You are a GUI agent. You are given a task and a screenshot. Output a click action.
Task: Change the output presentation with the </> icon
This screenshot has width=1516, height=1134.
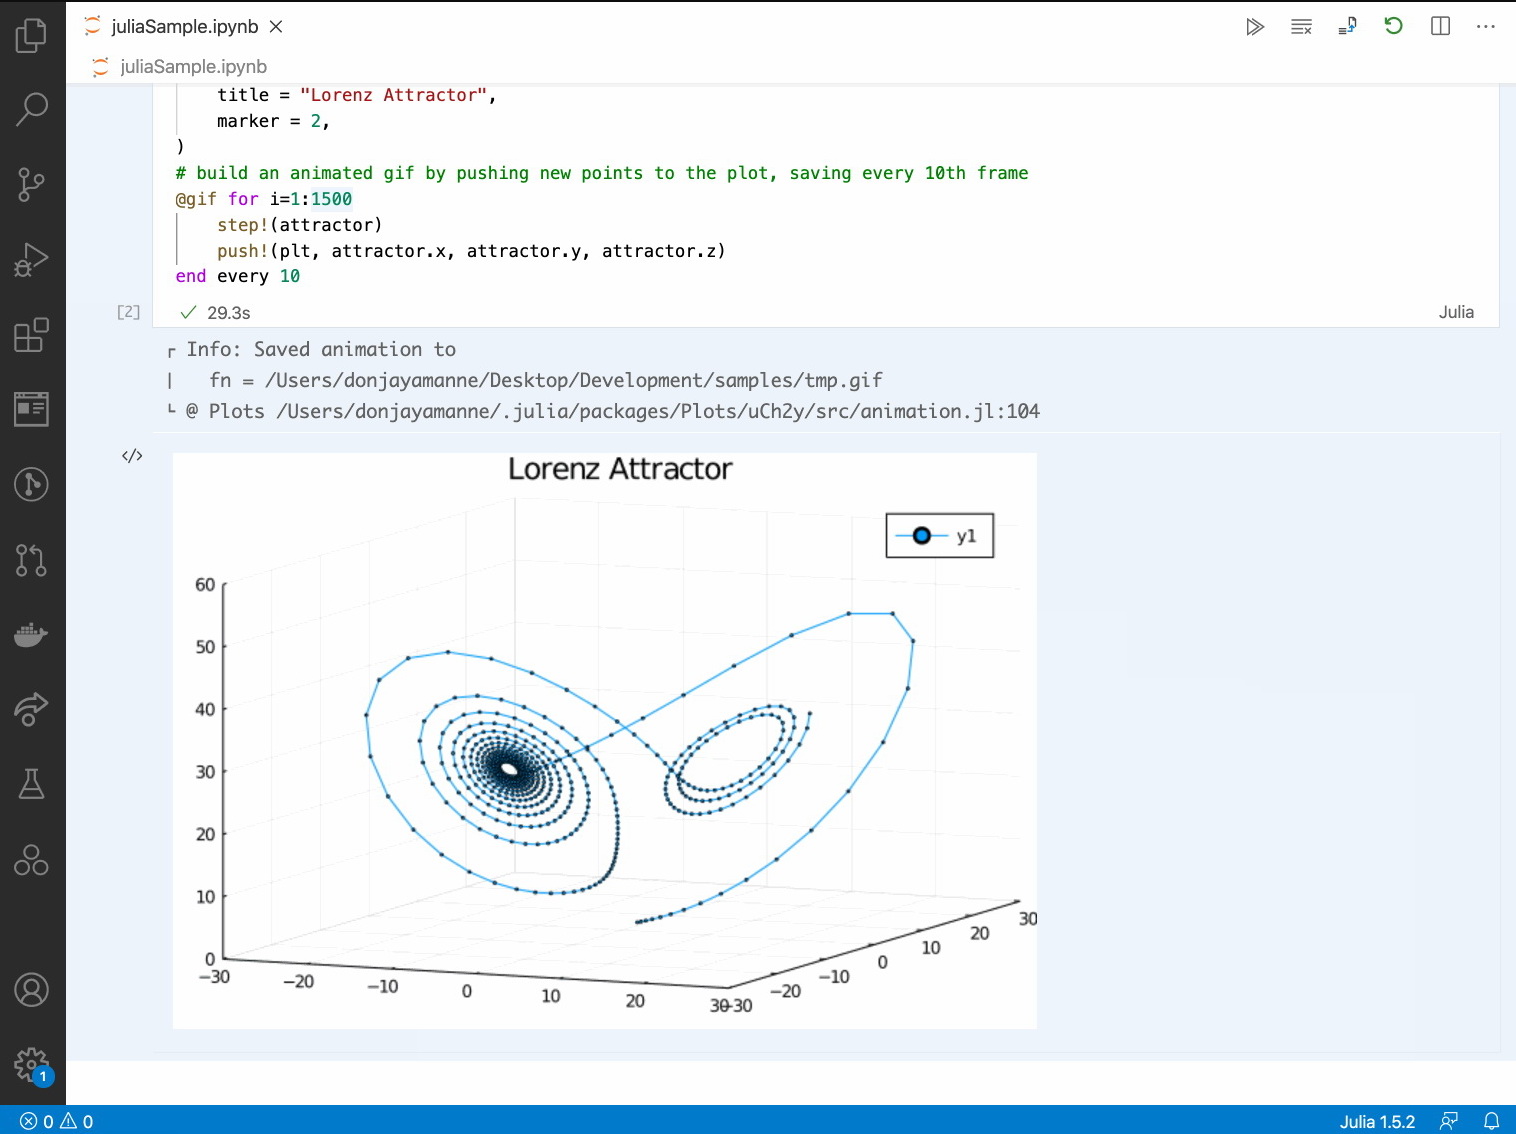tap(132, 456)
